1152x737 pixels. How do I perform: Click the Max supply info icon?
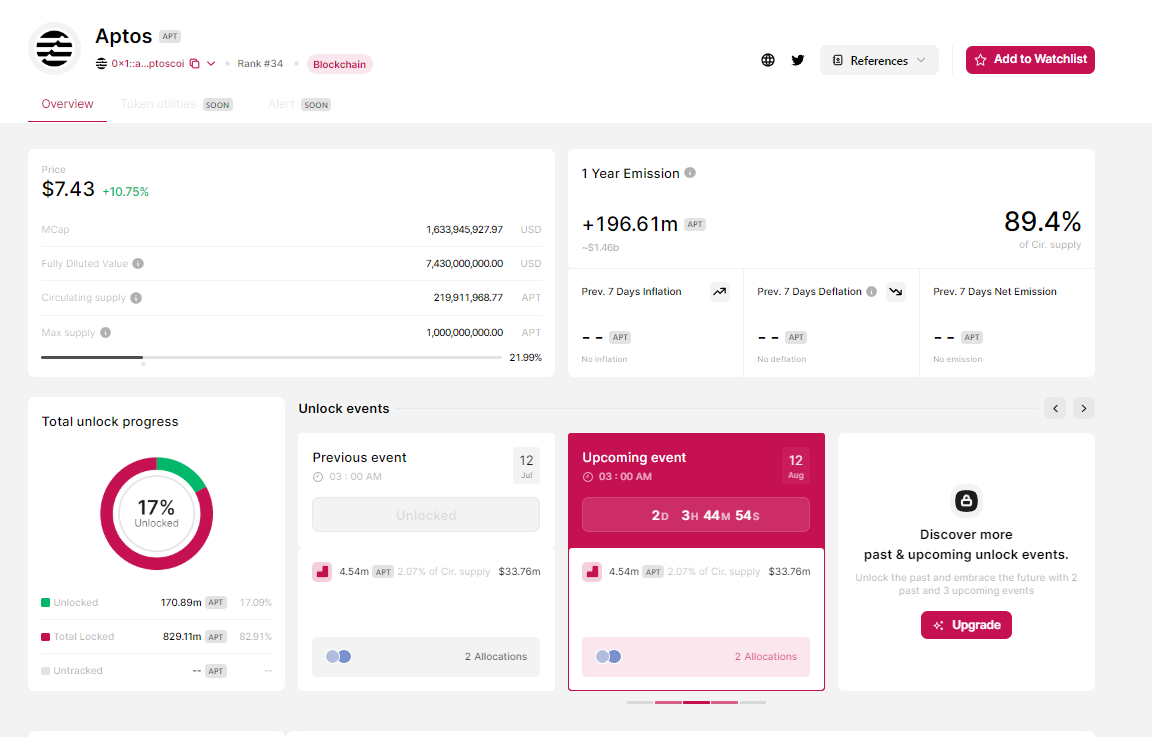point(105,332)
